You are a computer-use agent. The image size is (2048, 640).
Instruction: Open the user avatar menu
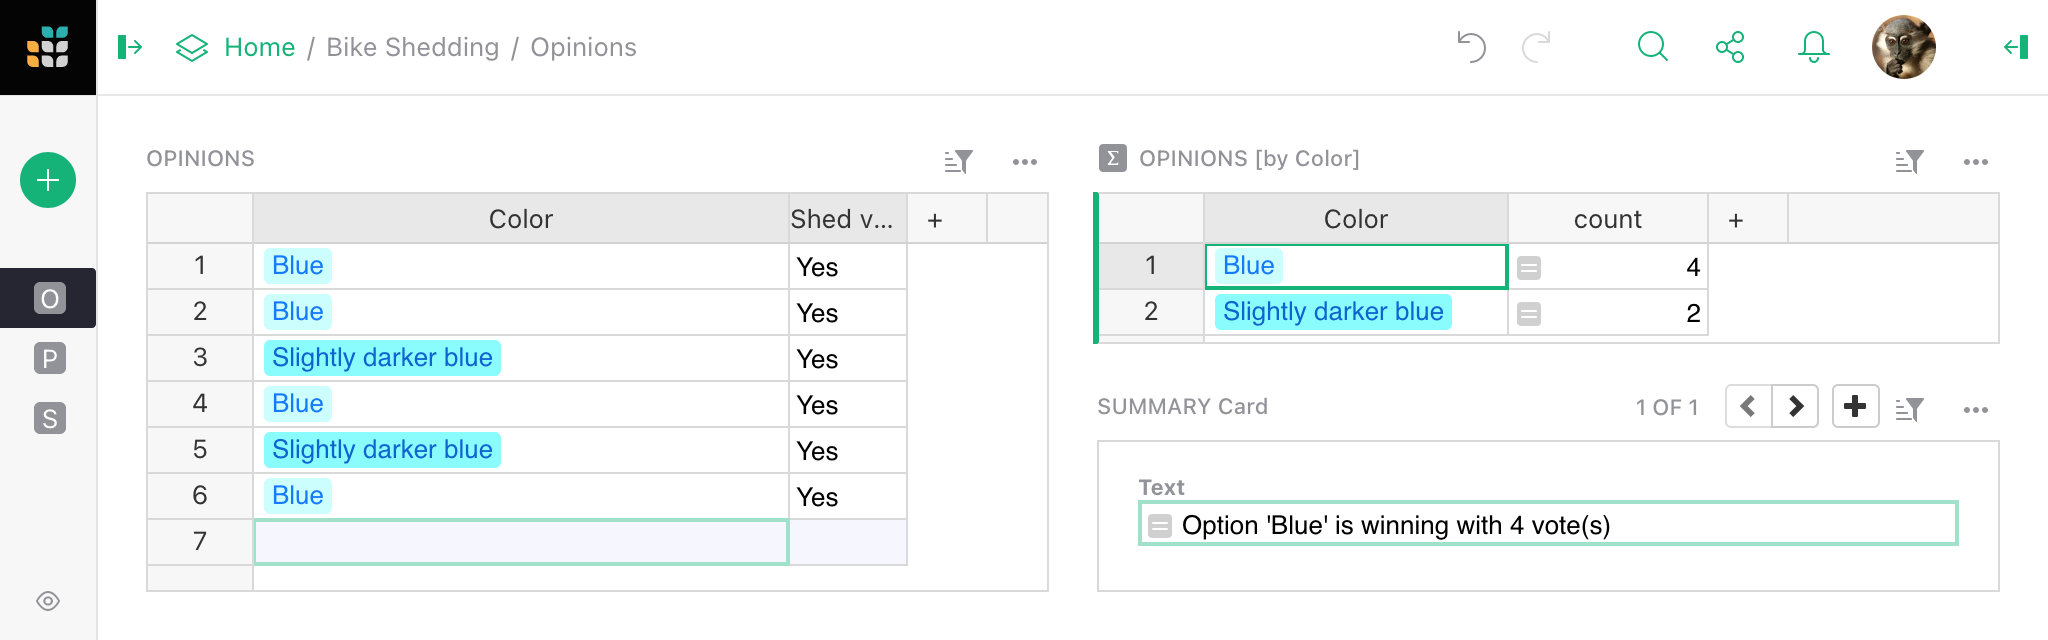coord(1903,47)
